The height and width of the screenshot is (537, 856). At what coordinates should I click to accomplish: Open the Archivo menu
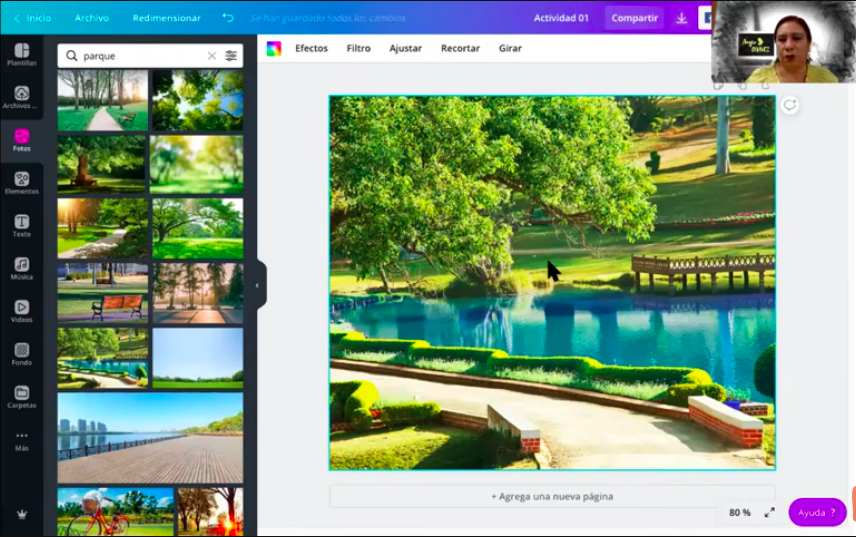point(92,18)
